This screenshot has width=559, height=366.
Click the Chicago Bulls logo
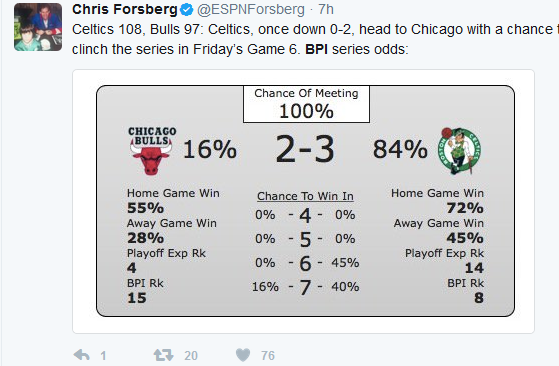(152, 151)
